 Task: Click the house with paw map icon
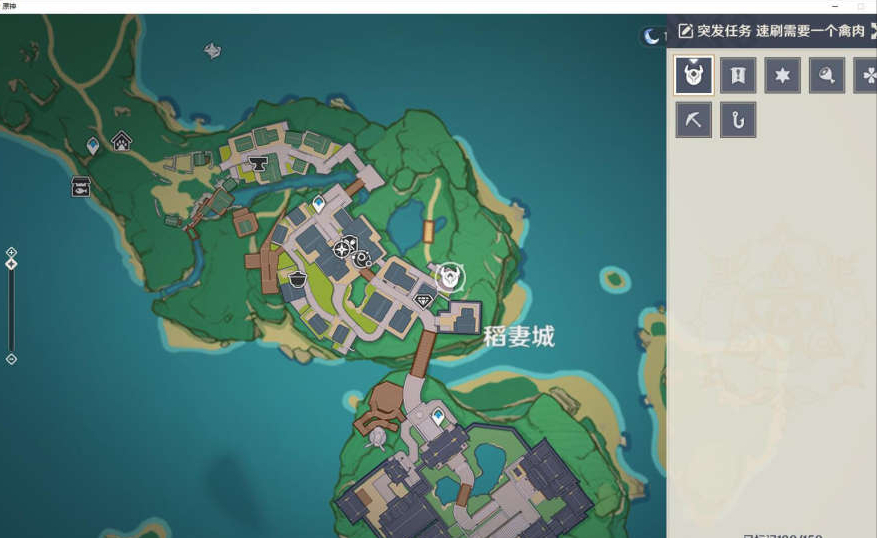[121, 141]
